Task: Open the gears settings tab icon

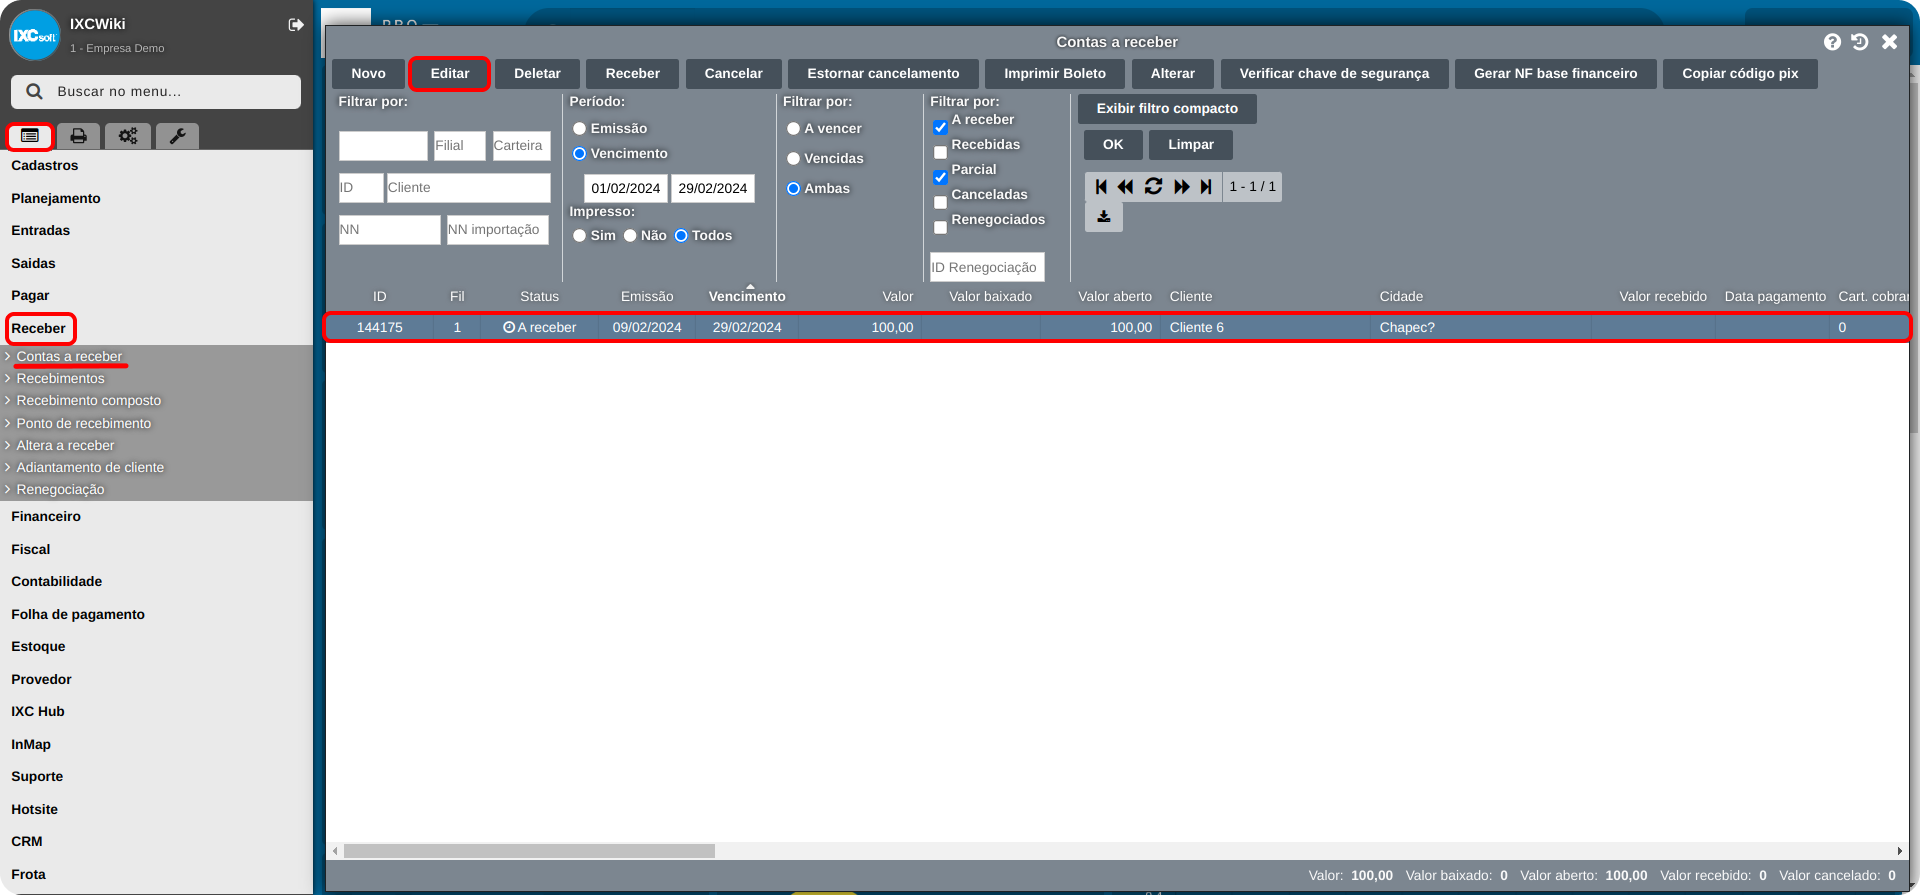Action: (x=128, y=136)
